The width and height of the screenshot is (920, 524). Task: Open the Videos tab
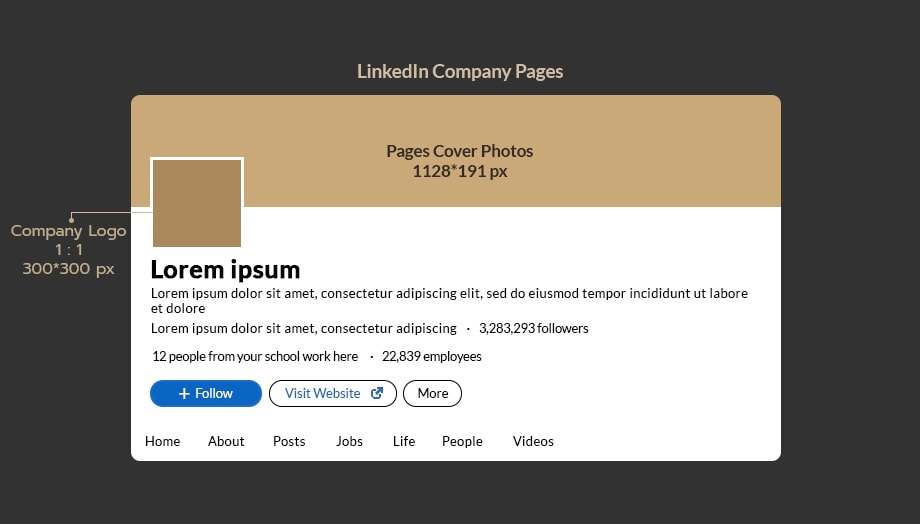click(x=533, y=441)
